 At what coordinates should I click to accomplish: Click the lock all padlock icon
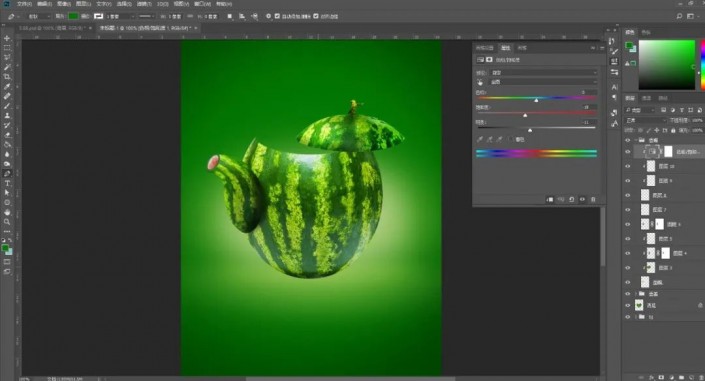(x=673, y=130)
